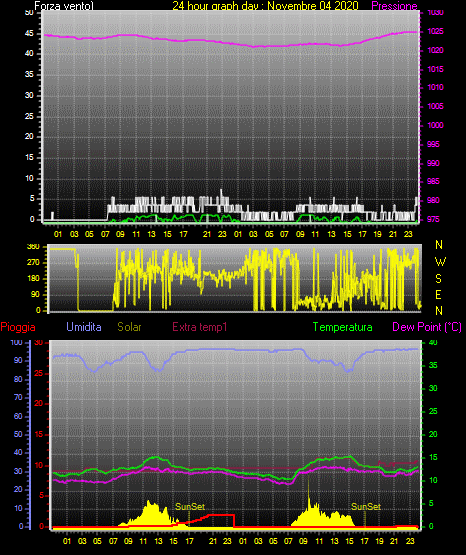Click the 60 value on humidity axis
The width and height of the screenshot is (466, 555).
point(18,416)
